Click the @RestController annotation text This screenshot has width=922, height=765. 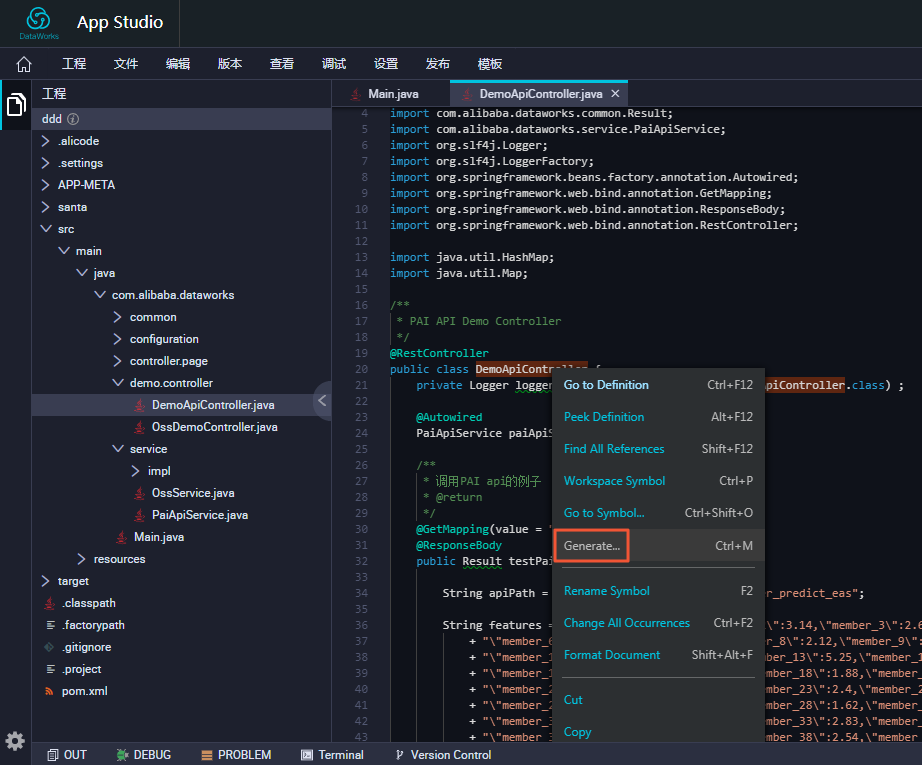(x=439, y=353)
